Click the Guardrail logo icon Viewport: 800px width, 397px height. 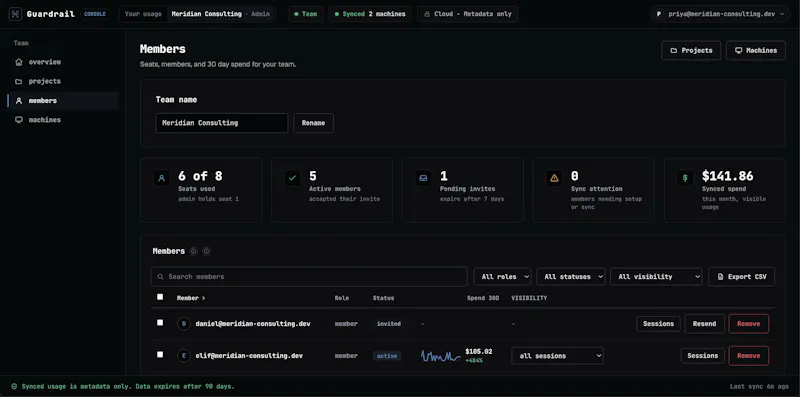15,14
